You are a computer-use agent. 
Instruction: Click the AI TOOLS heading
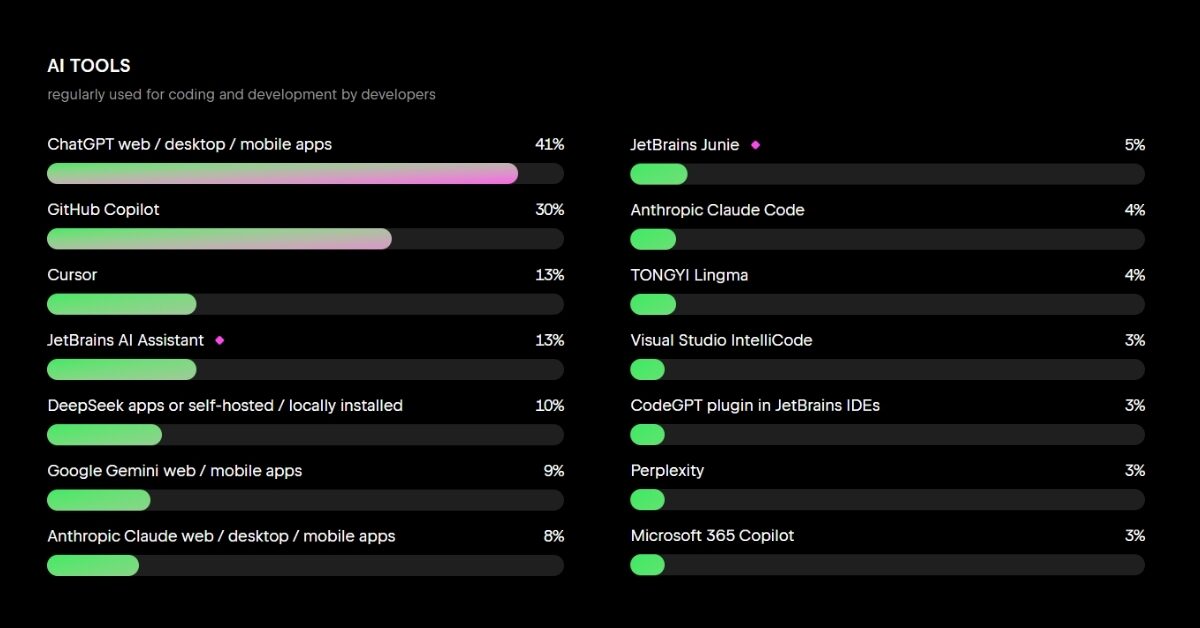89,66
